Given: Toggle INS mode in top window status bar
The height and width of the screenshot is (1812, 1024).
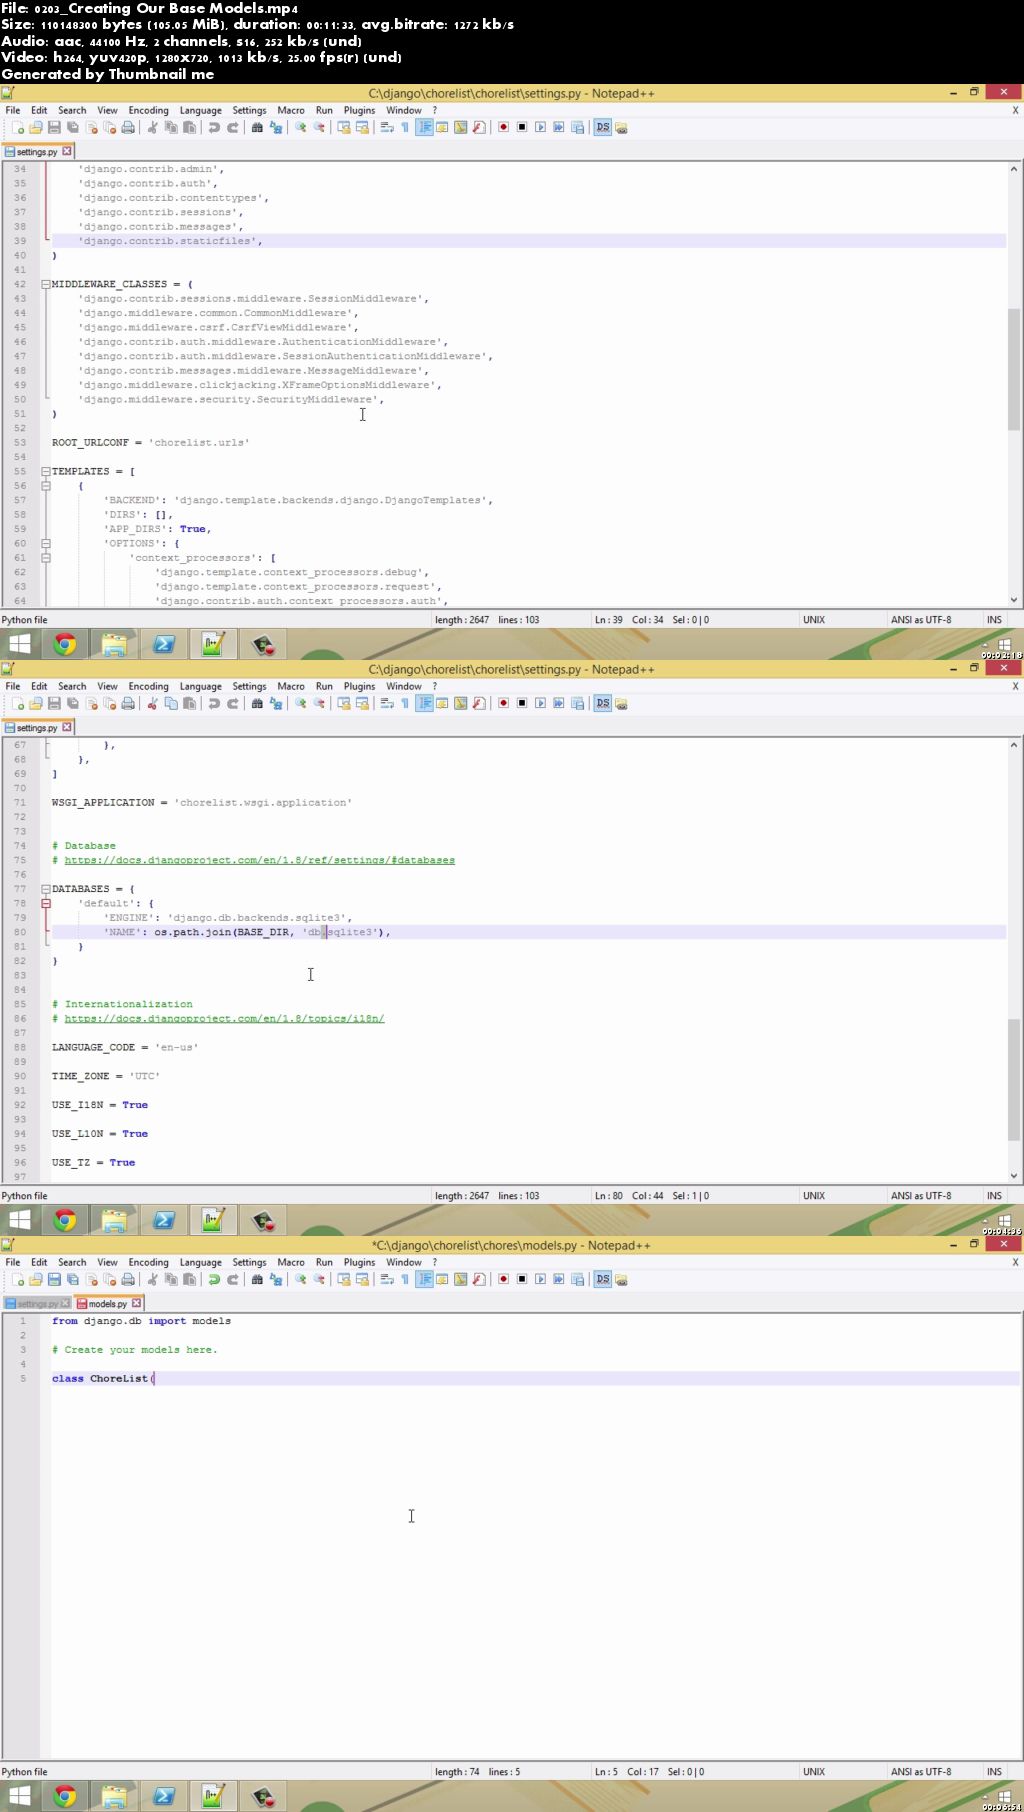Looking at the screenshot, I should tap(994, 620).
